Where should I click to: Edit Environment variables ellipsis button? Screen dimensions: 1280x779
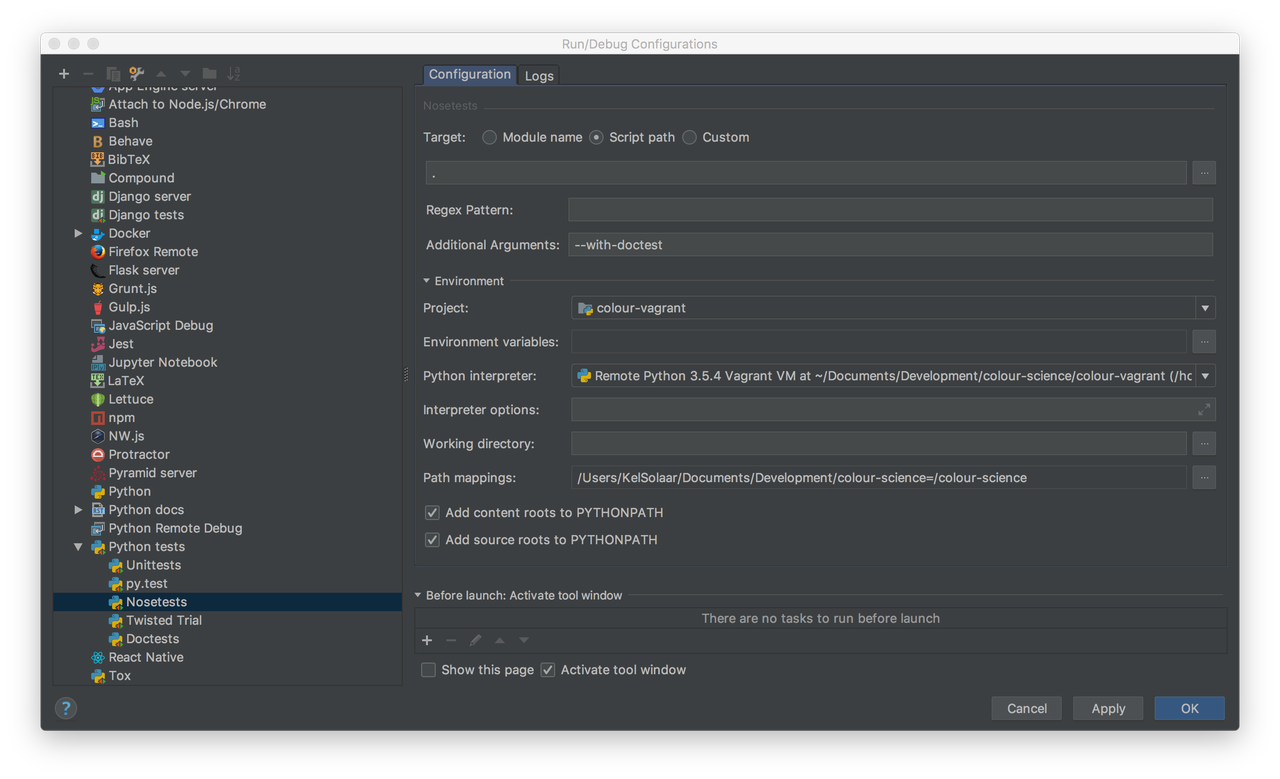[1204, 342]
